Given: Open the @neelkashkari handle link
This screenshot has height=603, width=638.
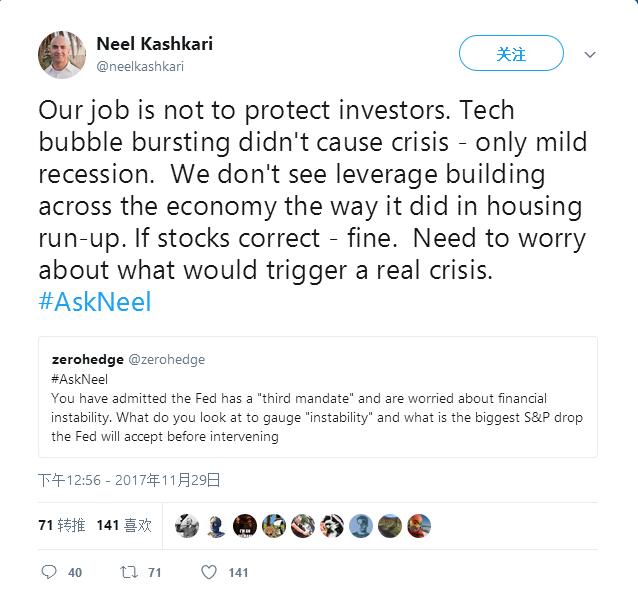Looking at the screenshot, I should [x=140, y=67].
